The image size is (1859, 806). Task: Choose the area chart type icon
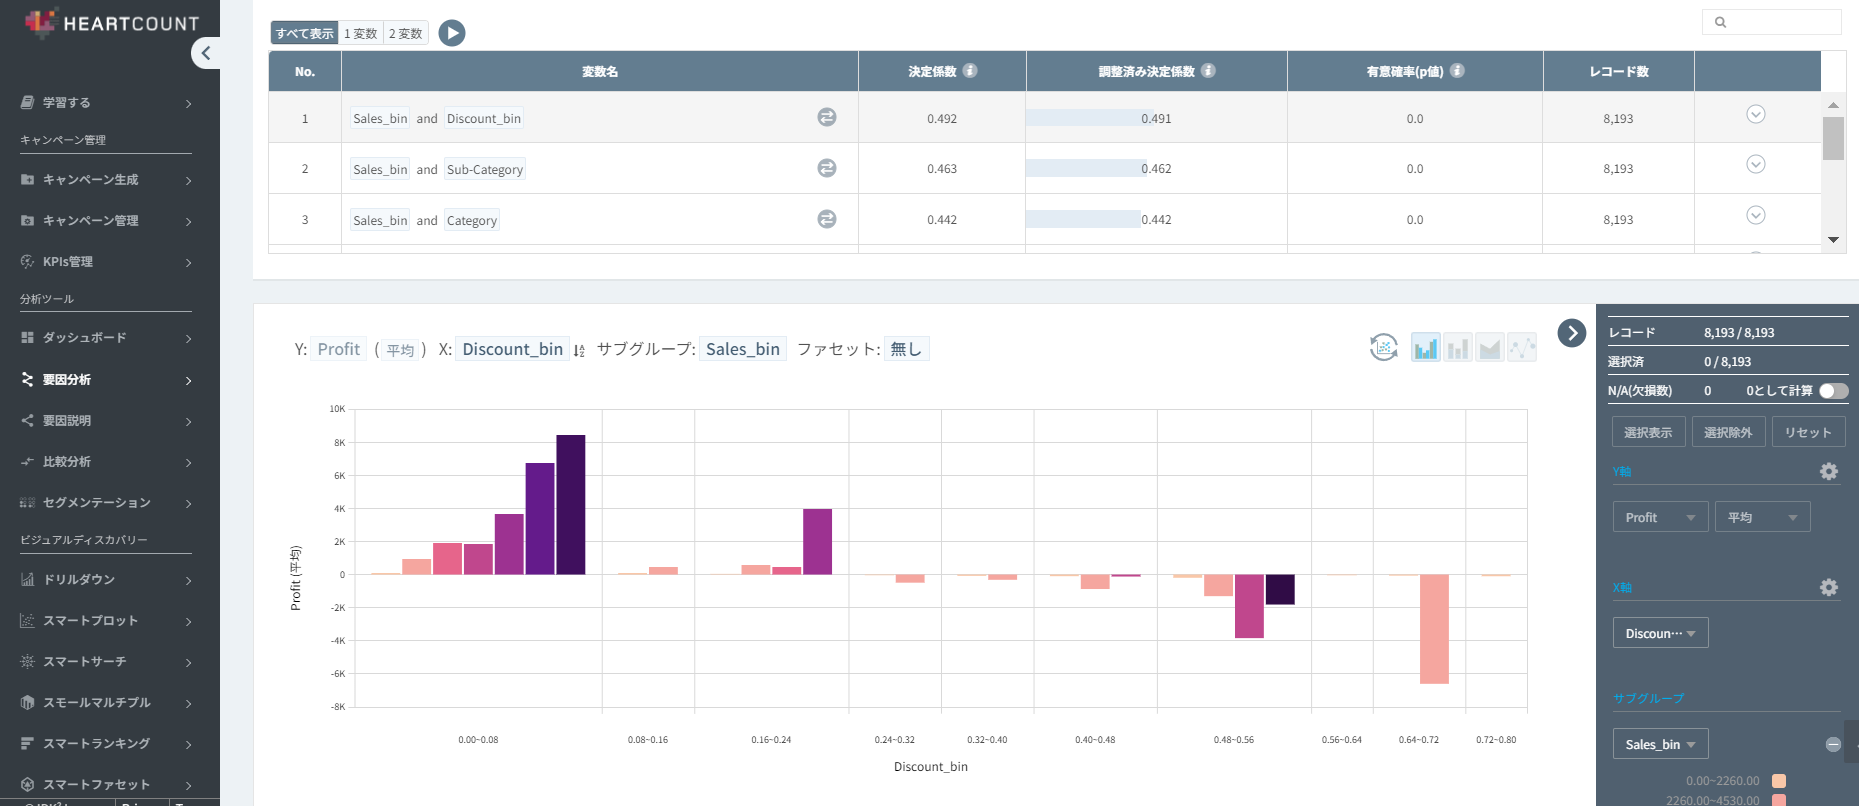click(1490, 348)
